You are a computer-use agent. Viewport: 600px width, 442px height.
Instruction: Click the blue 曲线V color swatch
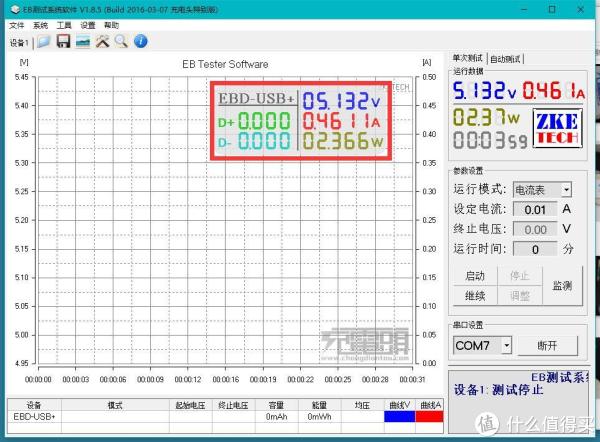click(x=399, y=417)
